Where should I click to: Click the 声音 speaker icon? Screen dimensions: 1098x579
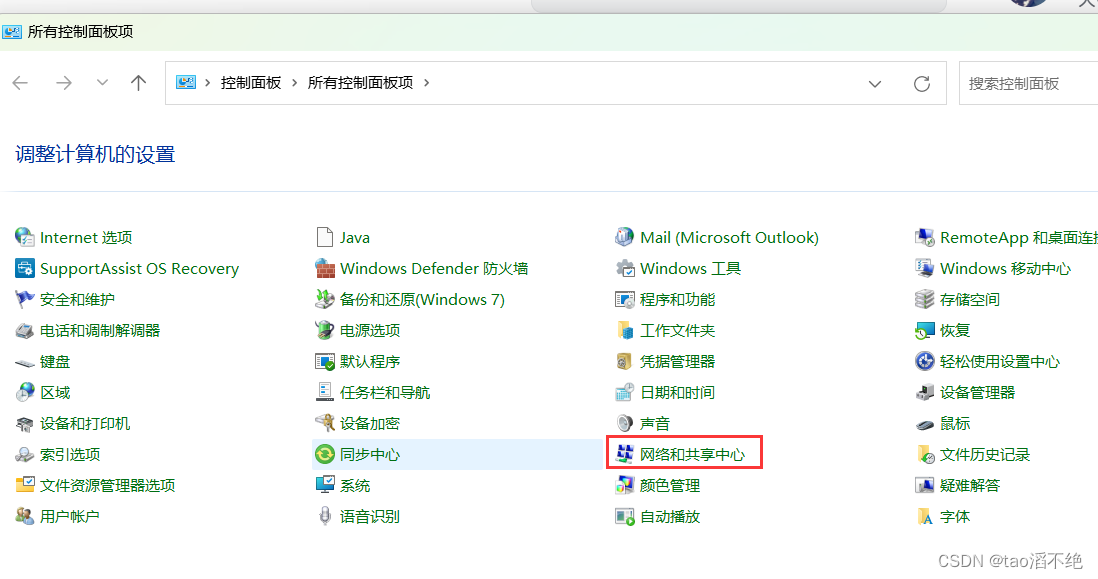[624, 424]
